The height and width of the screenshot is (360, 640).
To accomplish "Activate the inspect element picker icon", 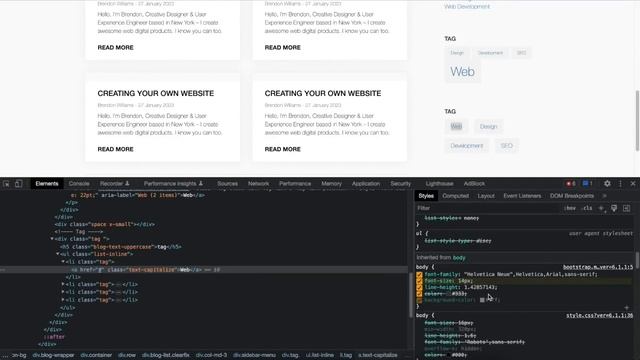I will pos(7,184).
